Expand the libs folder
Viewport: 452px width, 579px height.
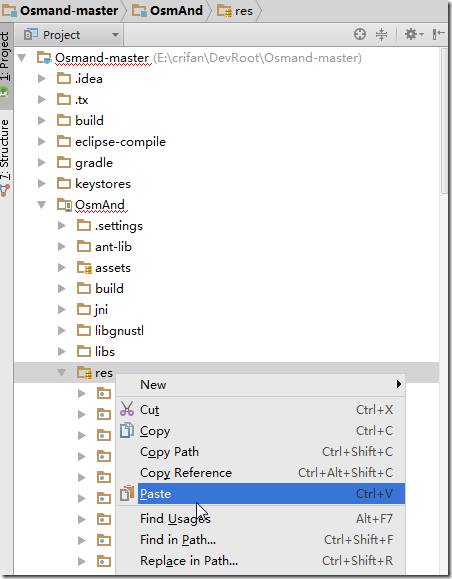[x=62, y=352]
